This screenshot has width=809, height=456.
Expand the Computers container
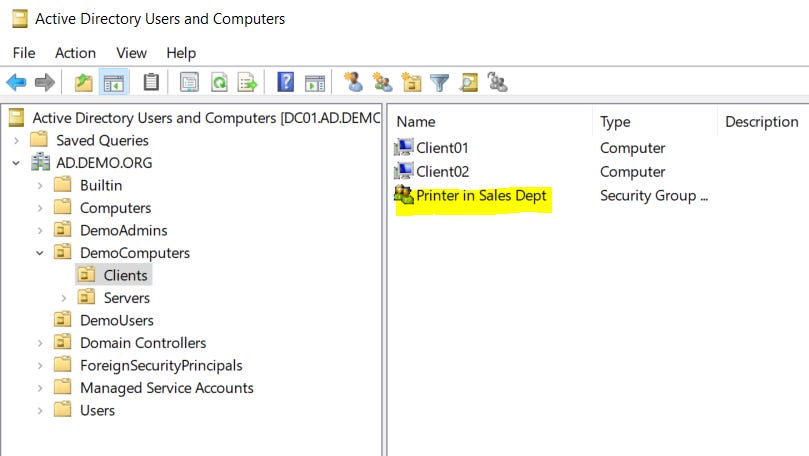pos(40,208)
